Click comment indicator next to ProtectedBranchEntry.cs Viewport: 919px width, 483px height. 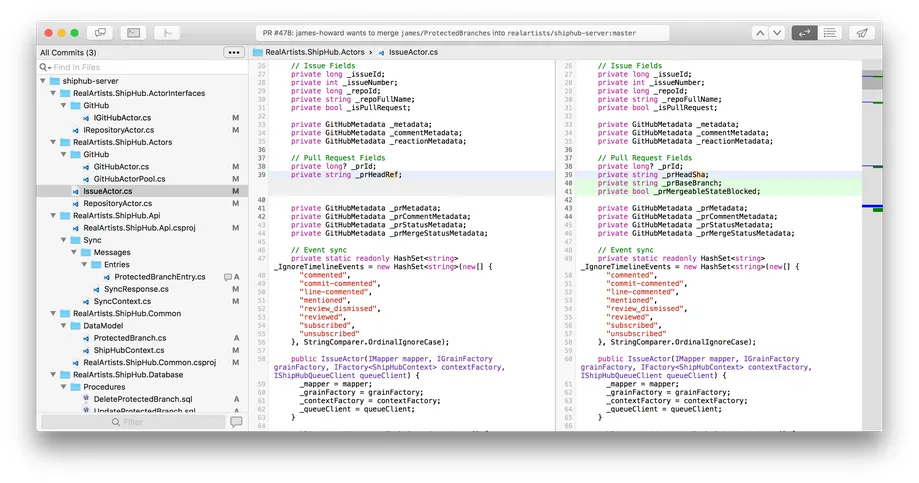point(227,277)
